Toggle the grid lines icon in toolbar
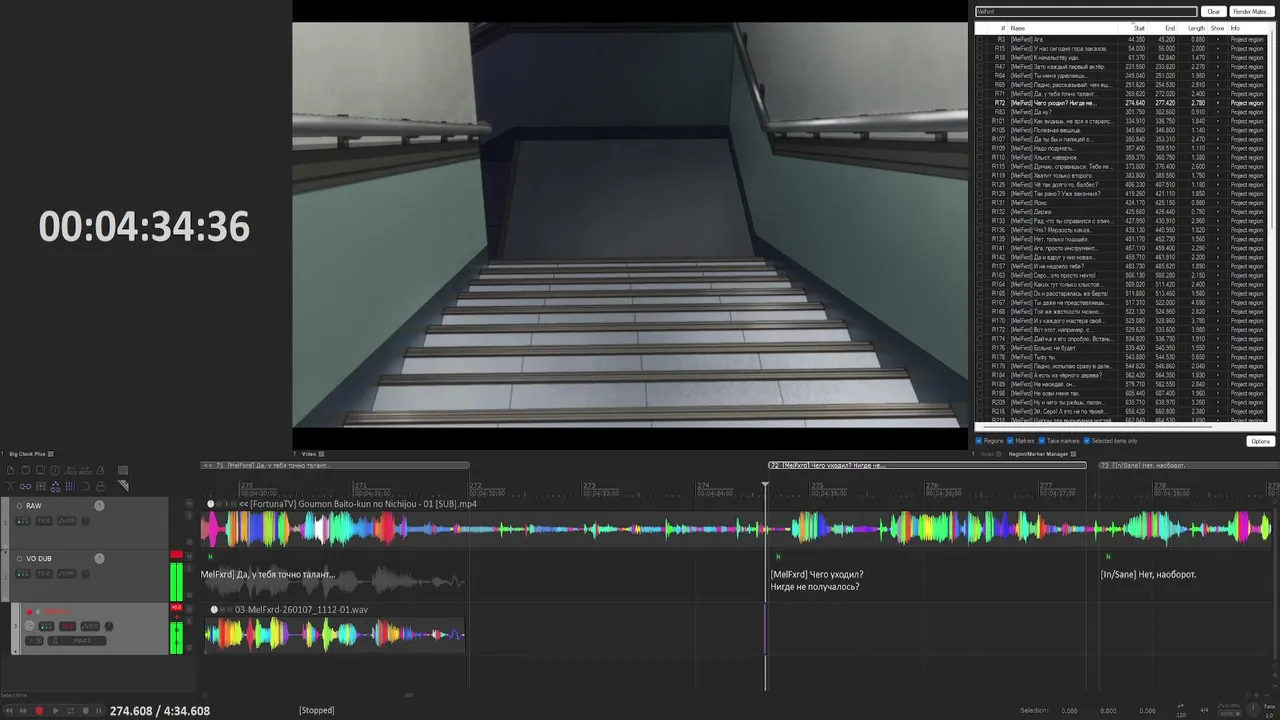This screenshot has height=720, width=1280. 70,486
